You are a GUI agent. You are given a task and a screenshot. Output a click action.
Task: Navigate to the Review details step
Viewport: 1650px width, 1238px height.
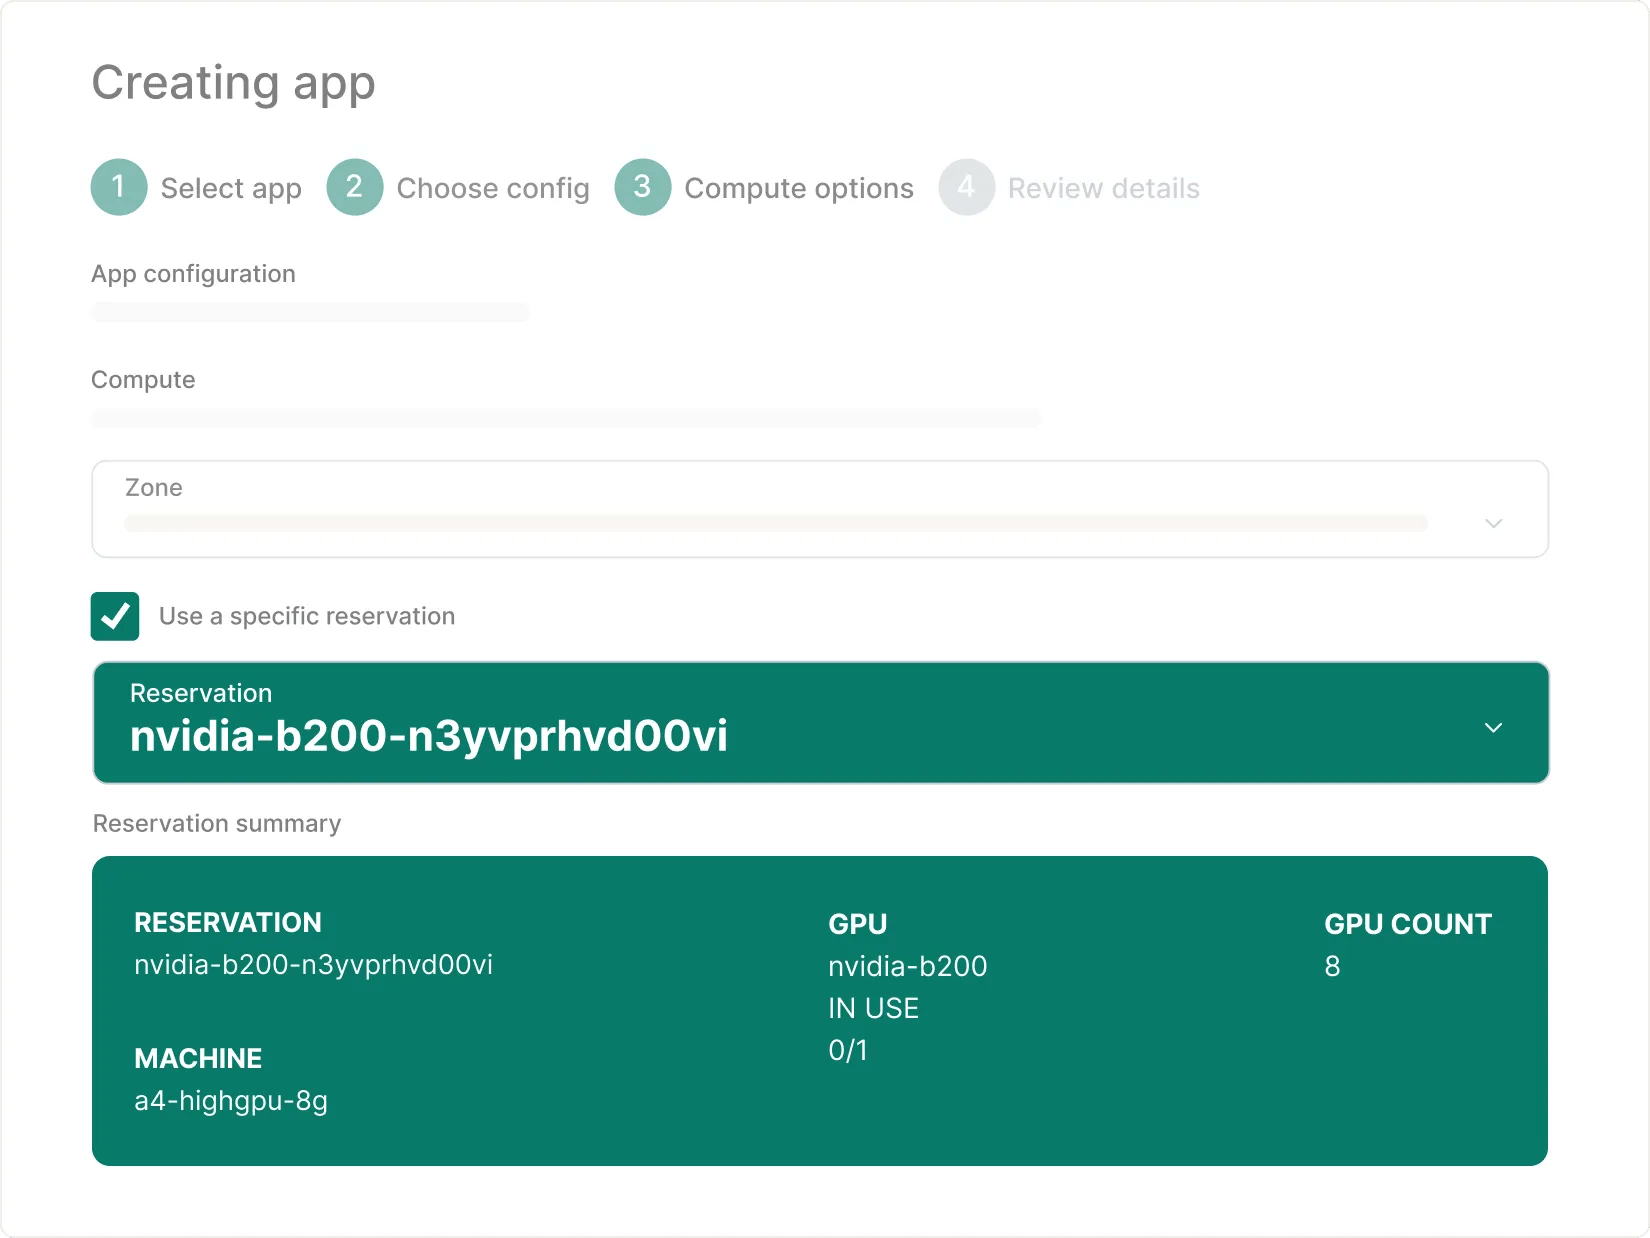[x=1103, y=187]
